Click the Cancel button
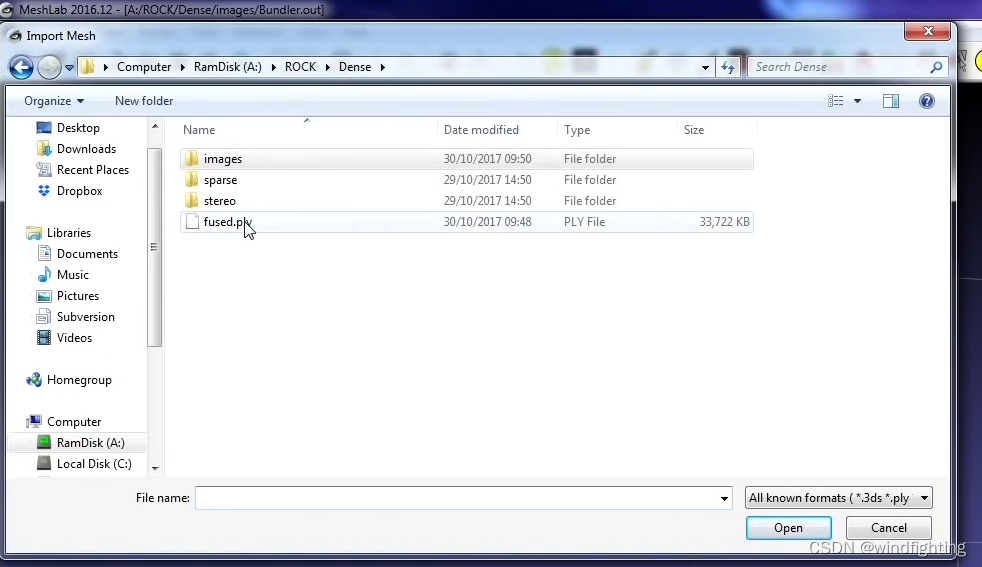Screen dimensions: 982x567 pyautogui.click(x=889, y=528)
